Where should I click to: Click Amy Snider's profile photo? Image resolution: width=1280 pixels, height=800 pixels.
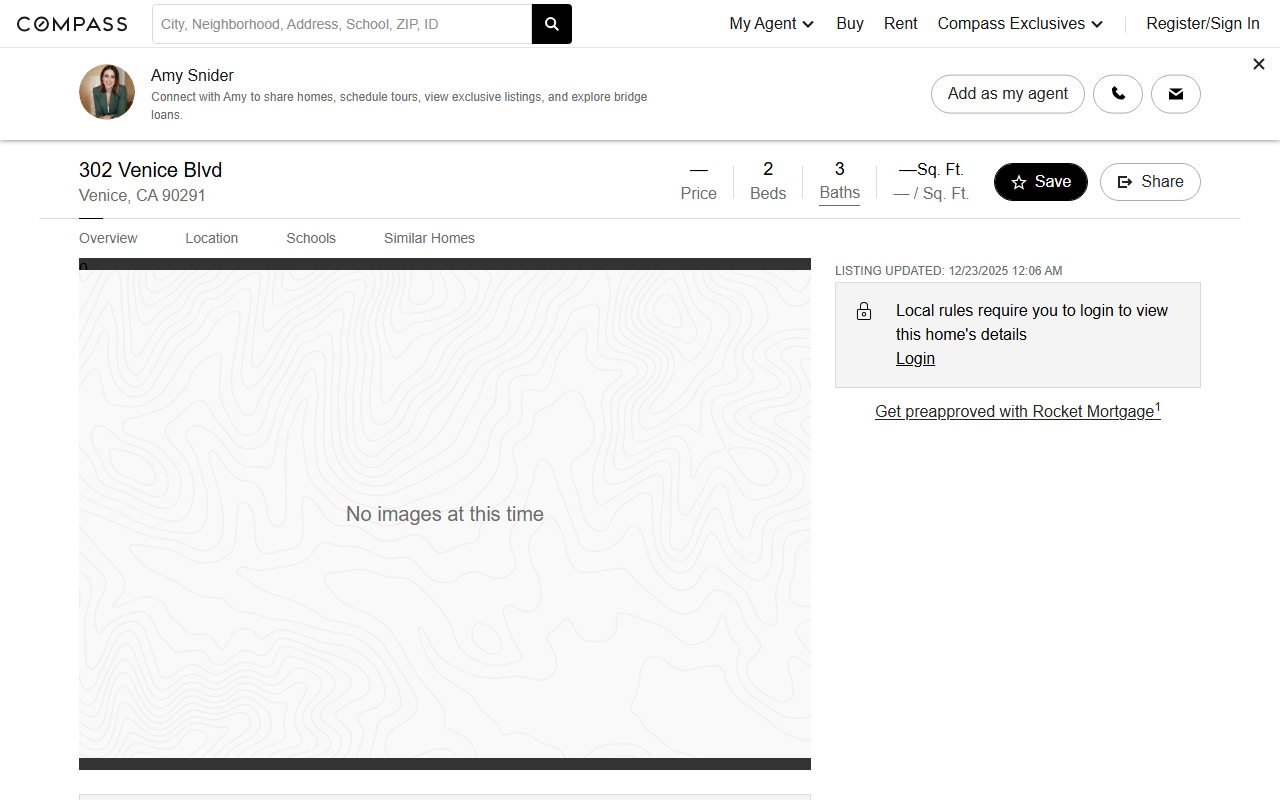107,92
